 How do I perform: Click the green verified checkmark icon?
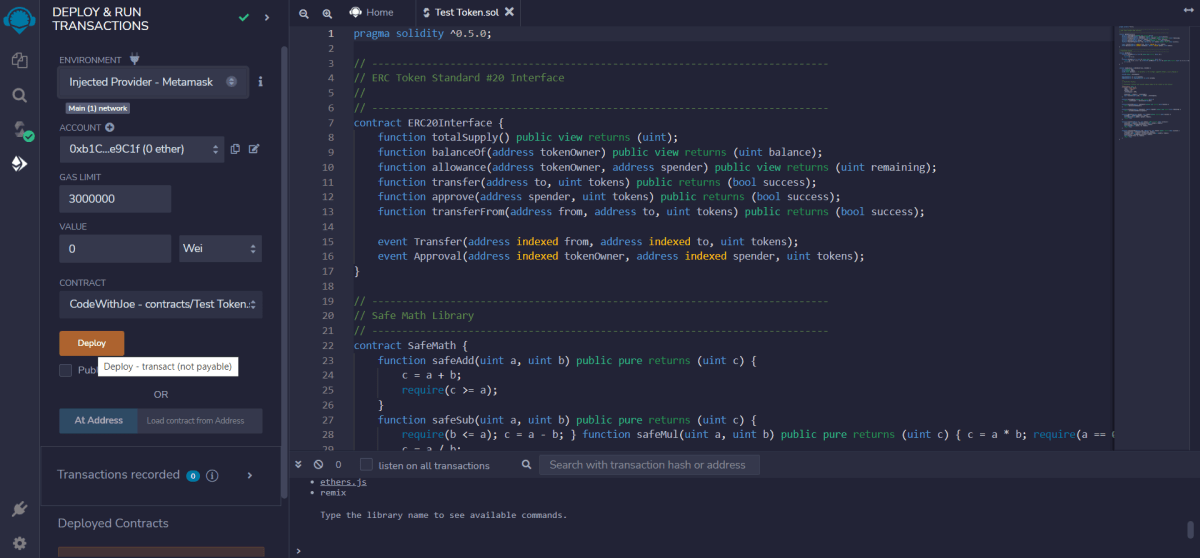(x=244, y=17)
